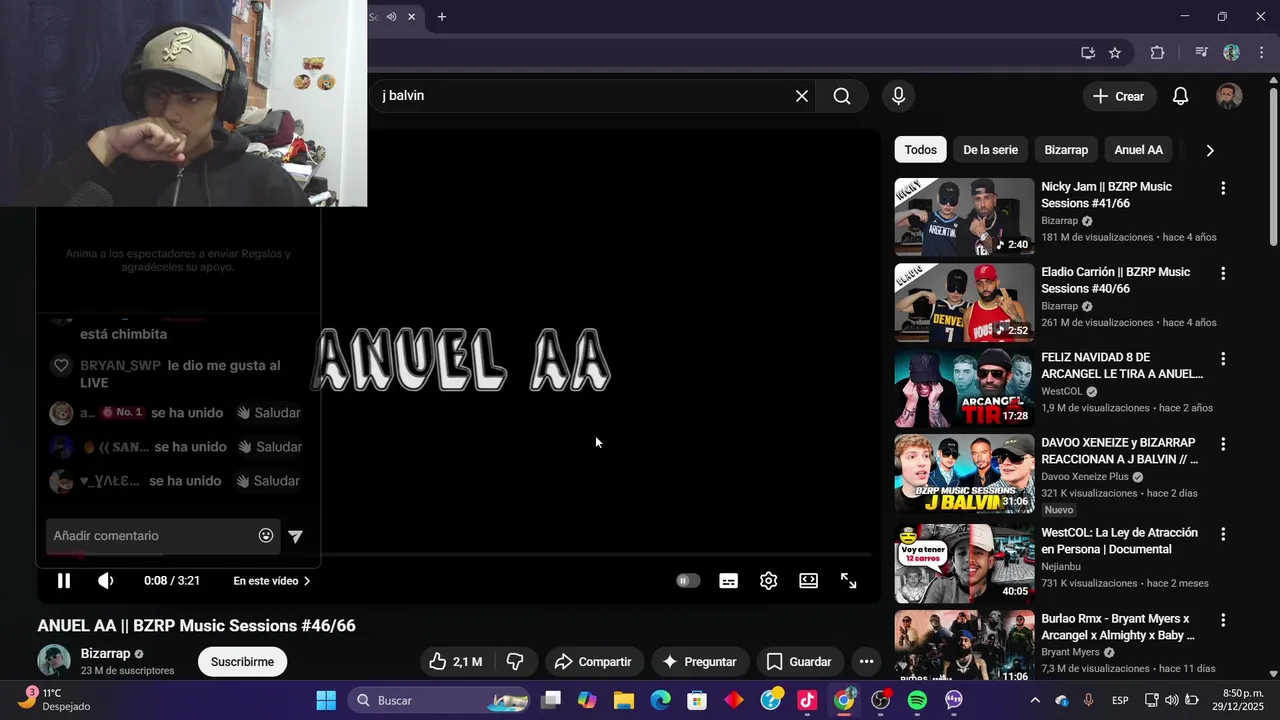This screenshot has height=720, width=1280.
Task: Click the Compartir share button
Action: pos(593,662)
